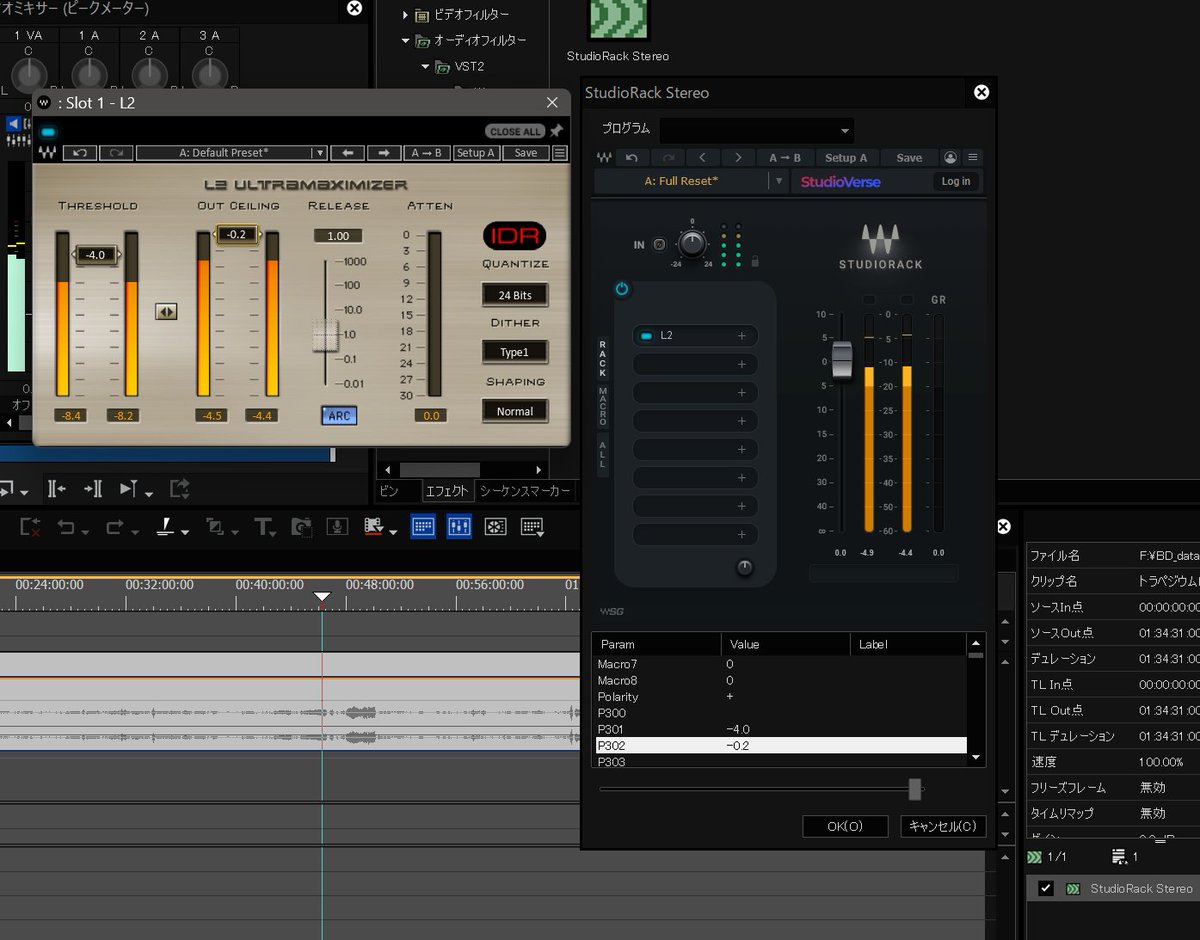This screenshot has height=940, width=1200.
Task: Expand the ビデオフィルター tree node
Action: [406, 15]
